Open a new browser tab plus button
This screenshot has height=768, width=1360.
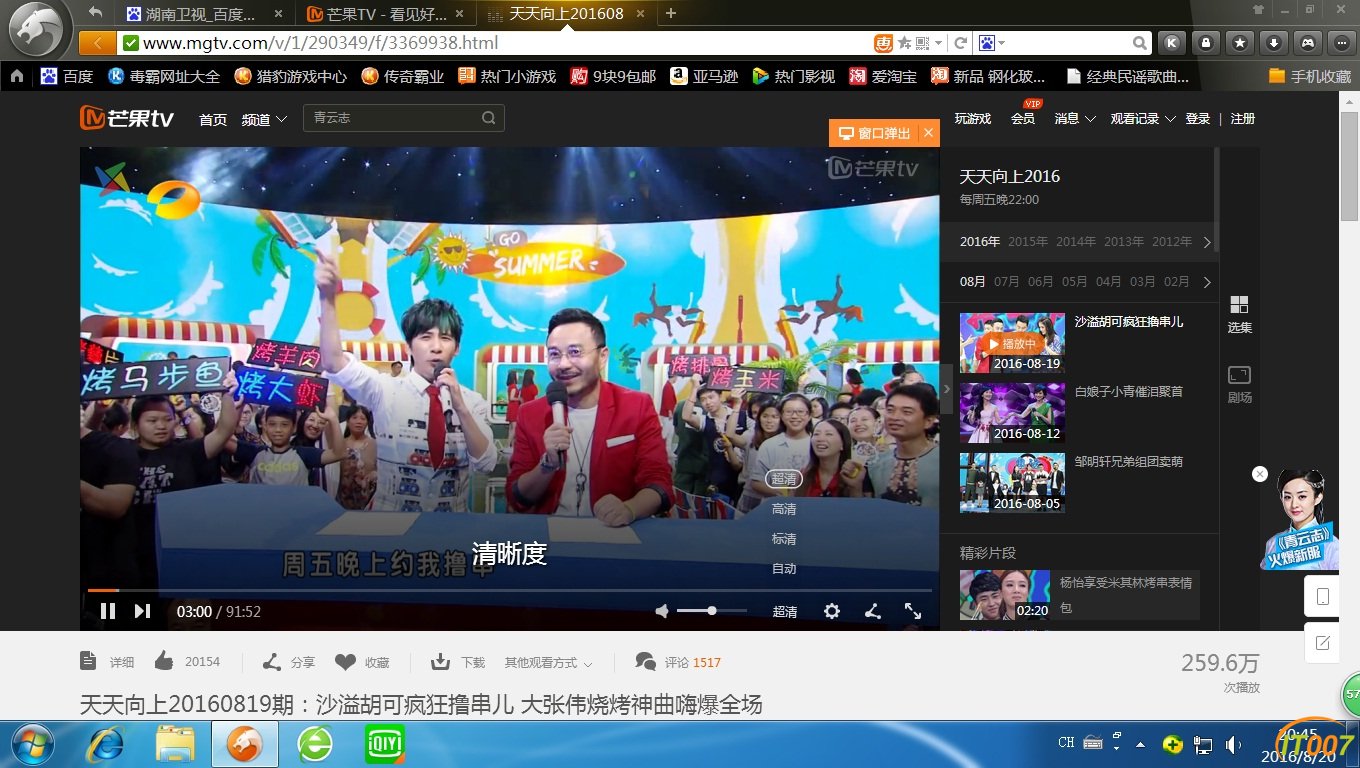pos(671,13)
